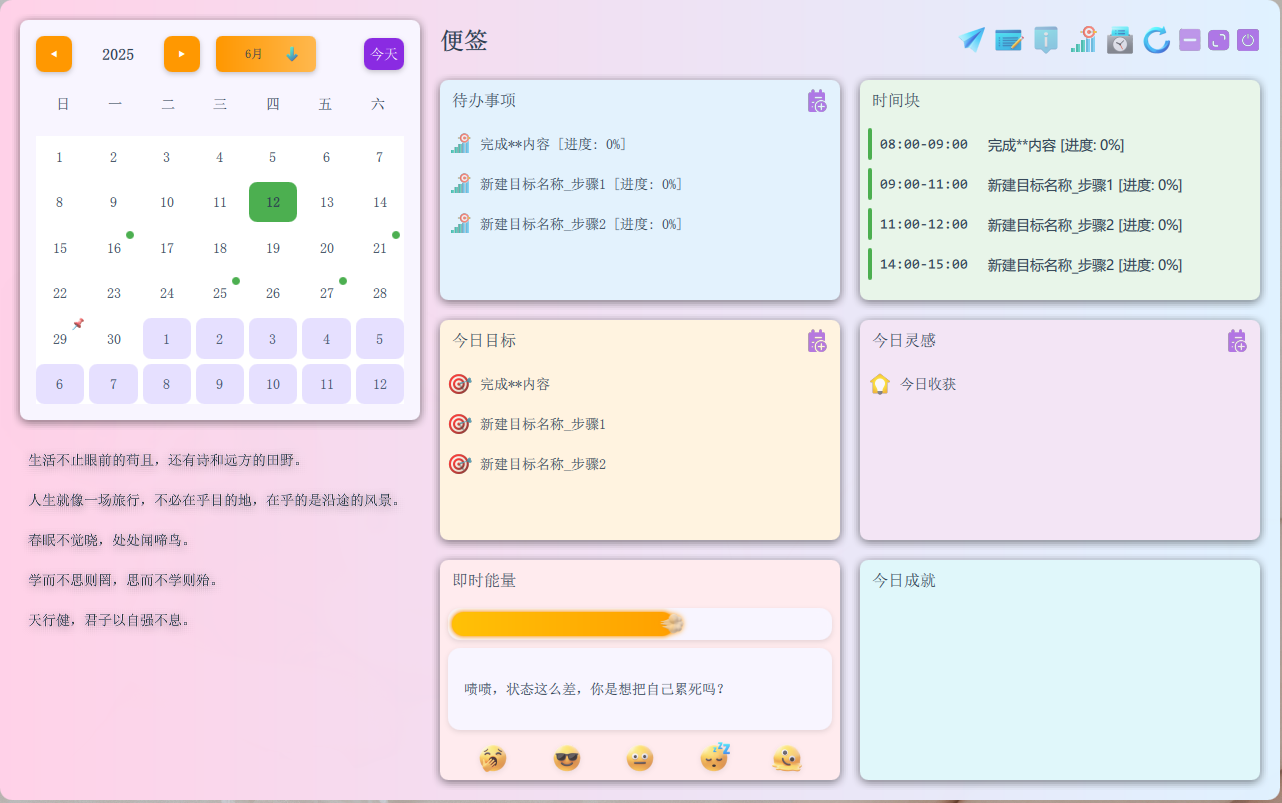
Task: Select the sunglasses mood emoji
Action: click(565, 757)
